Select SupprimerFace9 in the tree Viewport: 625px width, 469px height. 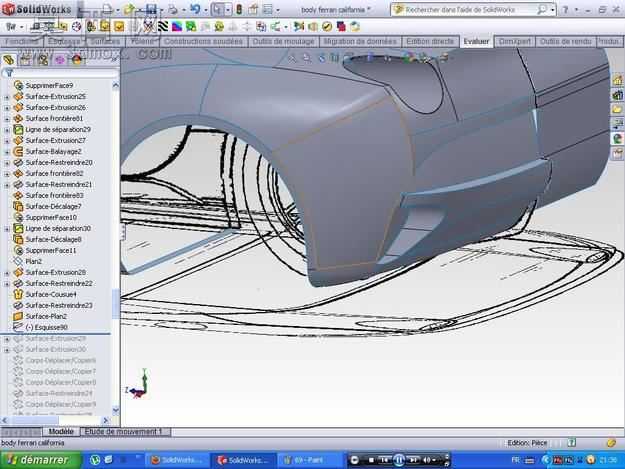(49, 86)
